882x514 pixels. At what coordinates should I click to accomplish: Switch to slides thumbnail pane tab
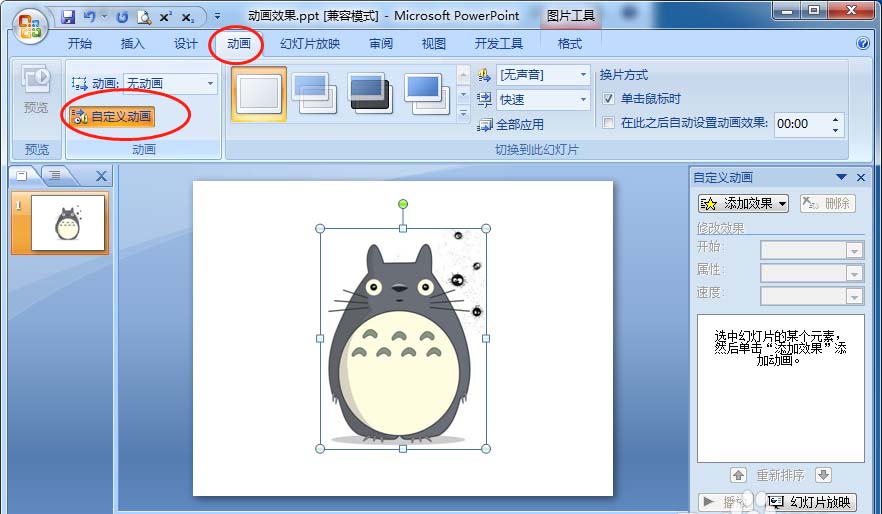click(22, 176)
